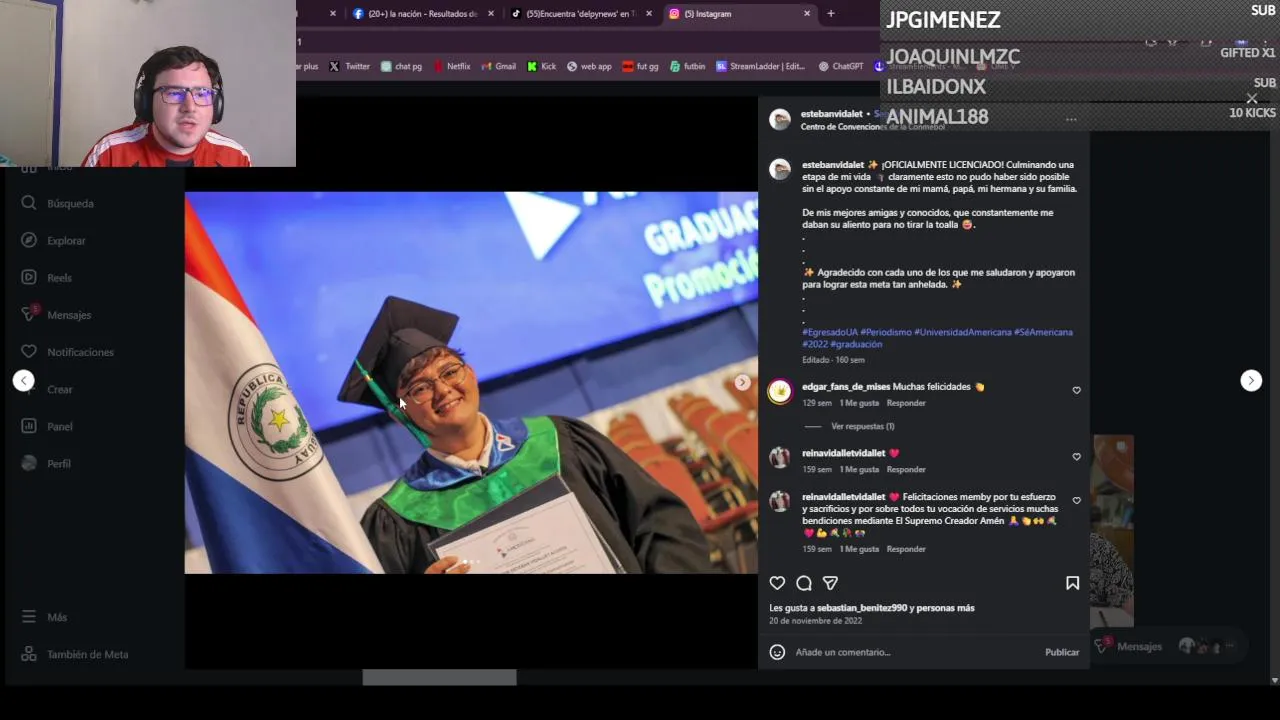Click the Reels clapper icon
The image size is (1280, 720).
tap(29, 277)
